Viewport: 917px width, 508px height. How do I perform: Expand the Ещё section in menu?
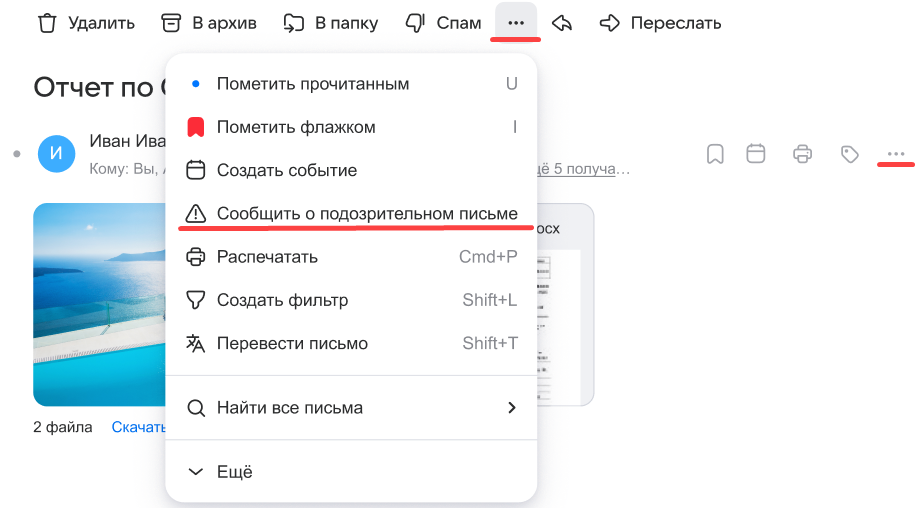pos(234,472)
